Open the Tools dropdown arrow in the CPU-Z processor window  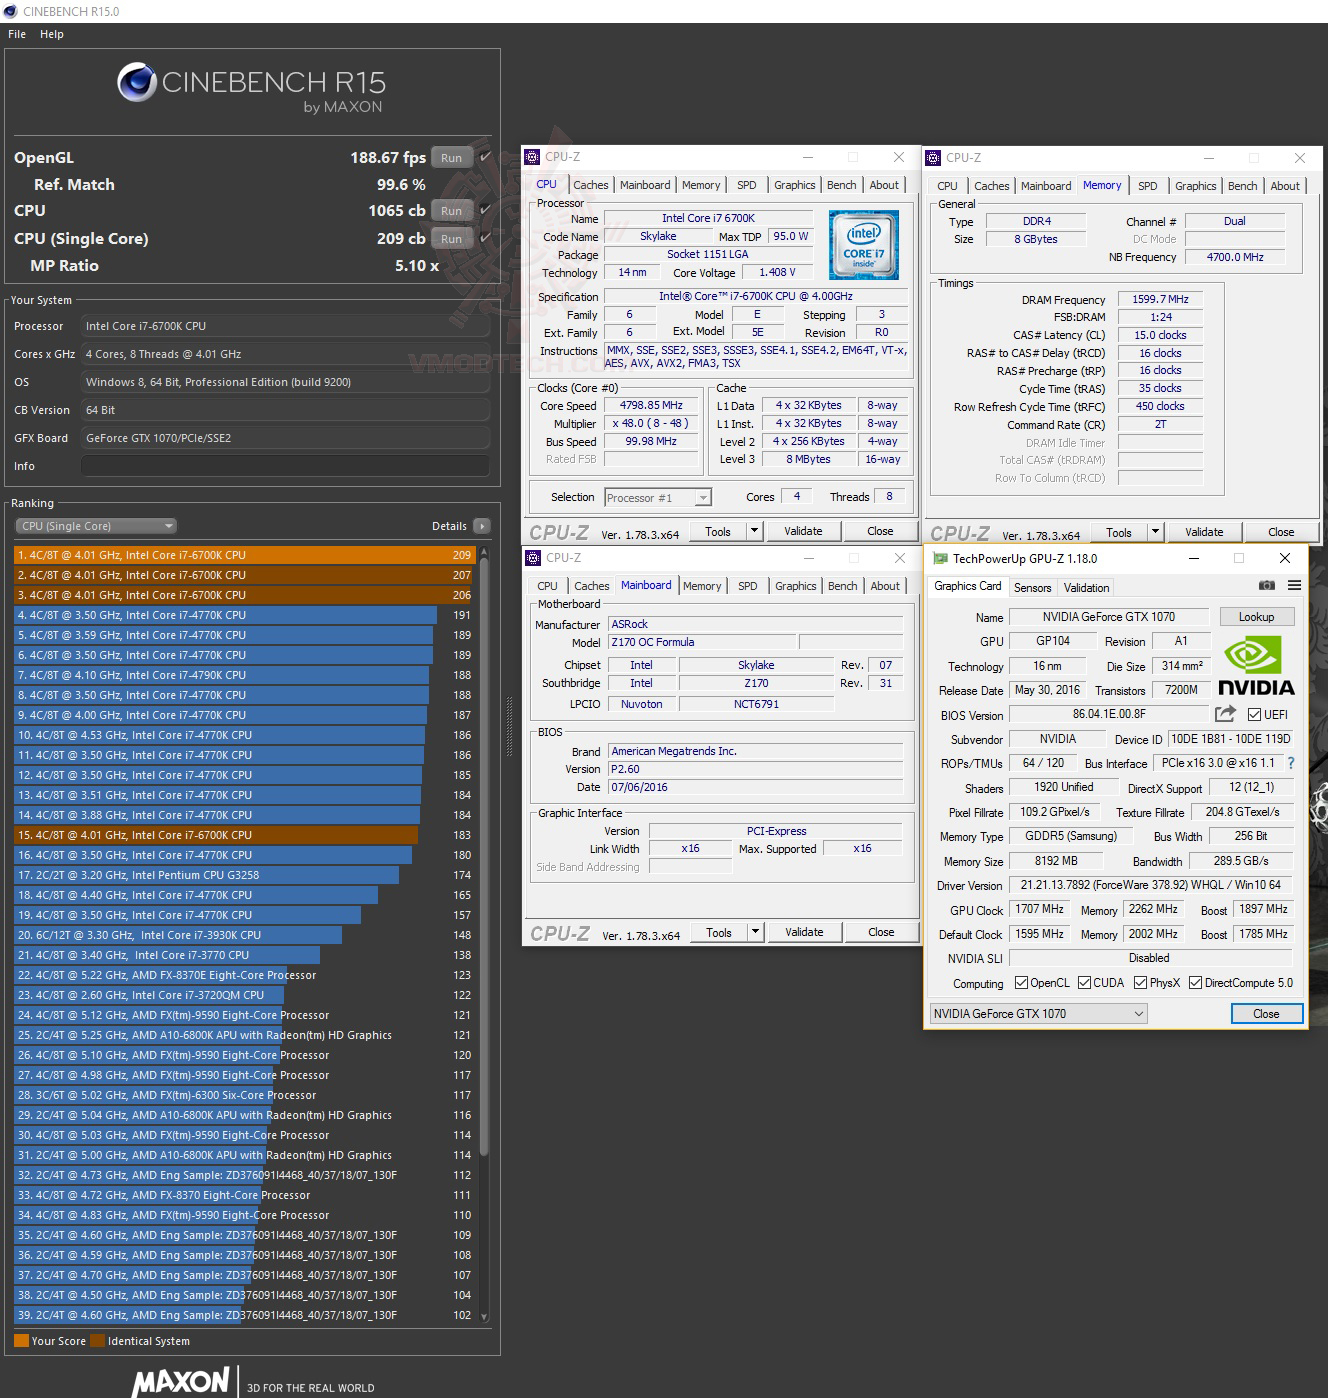pyautogui.click(x=755, y=531)
